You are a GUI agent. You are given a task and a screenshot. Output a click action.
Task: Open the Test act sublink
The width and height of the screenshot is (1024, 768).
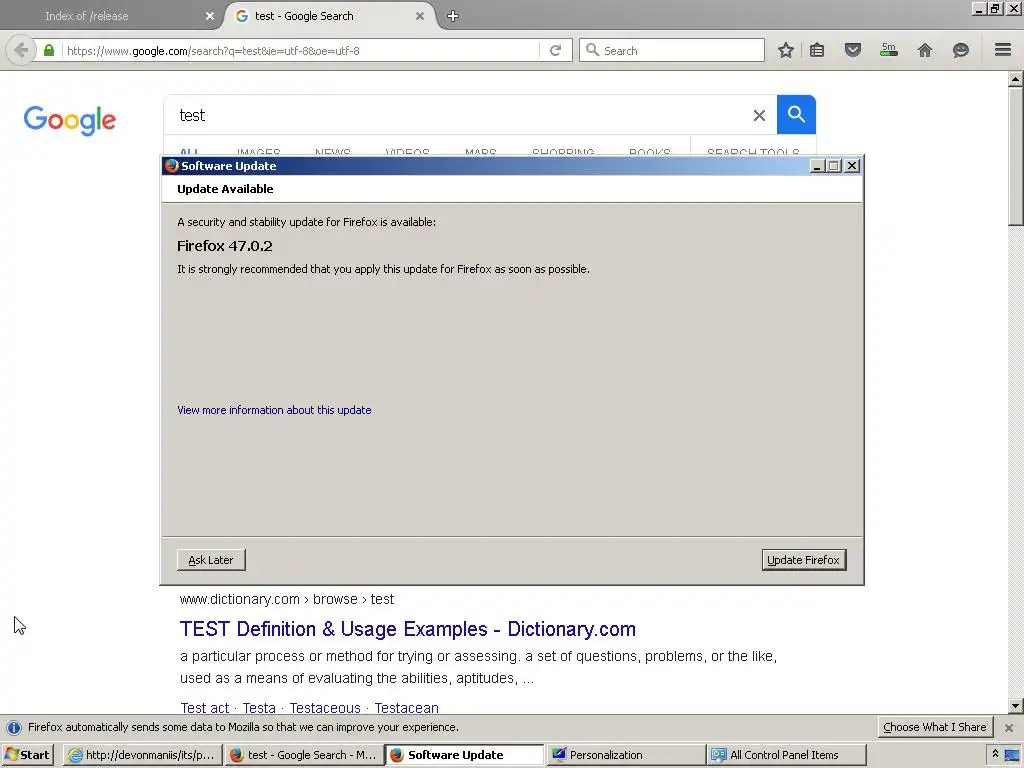(x=204, y=708)
